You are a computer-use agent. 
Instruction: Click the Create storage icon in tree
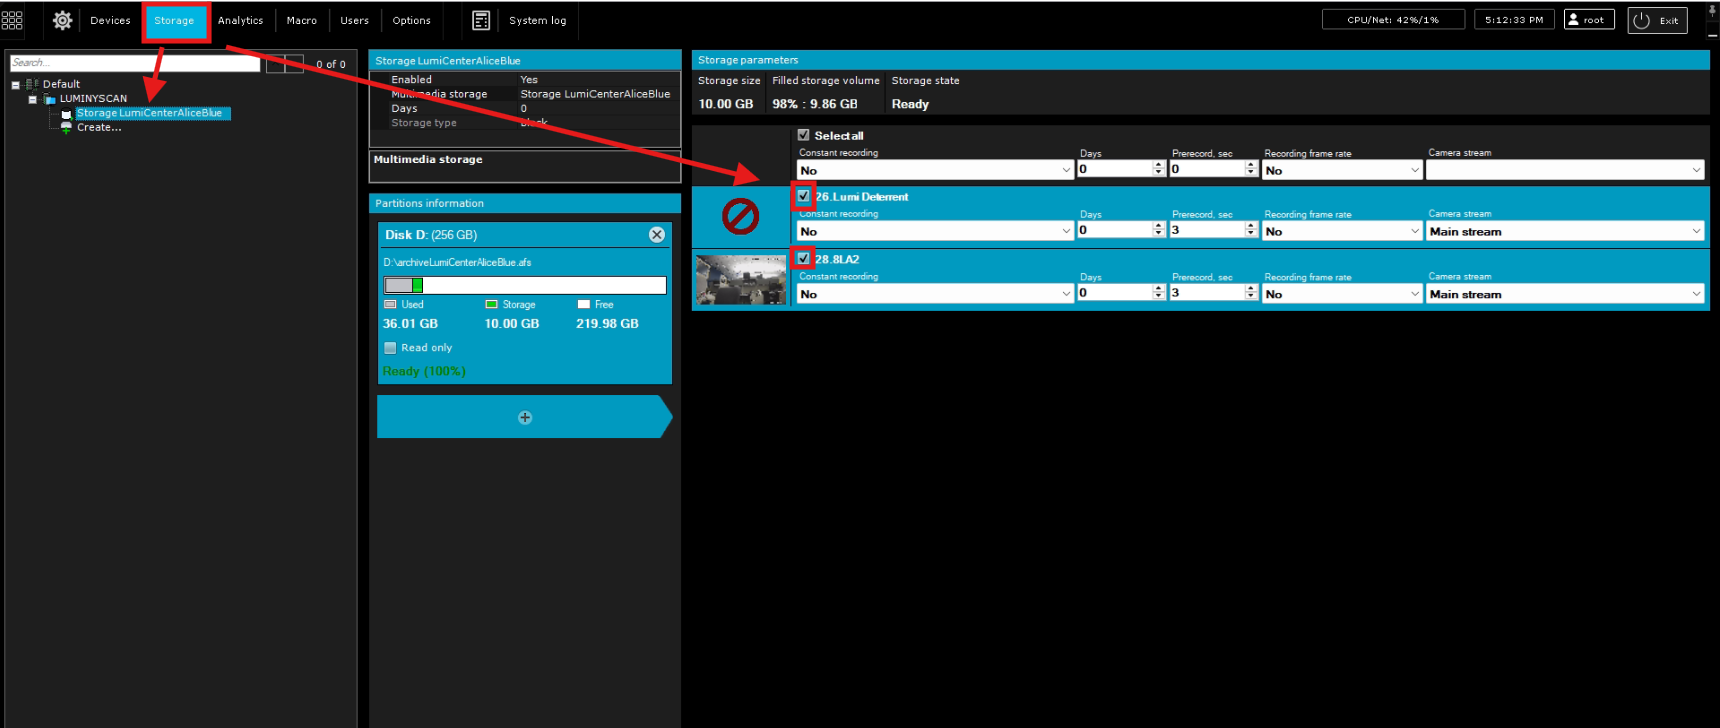tap(66, 128)
